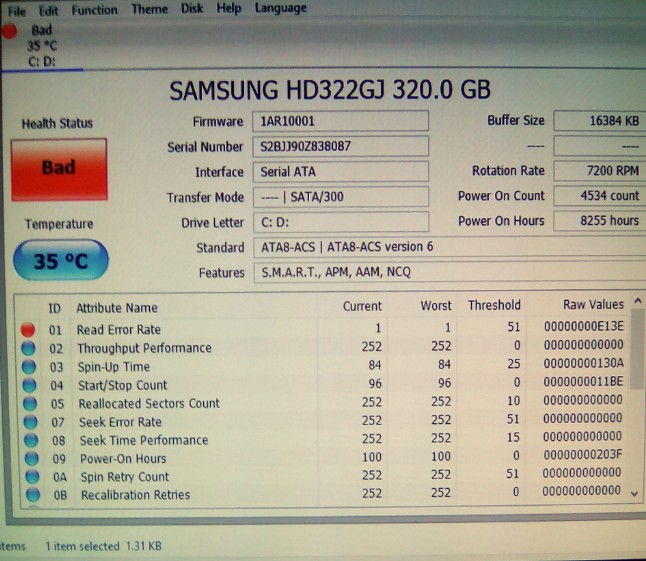The width and height of the screenshot is (646, 561).
Task: Click the Seek Error Rate status icon
Action: (28, 422)
